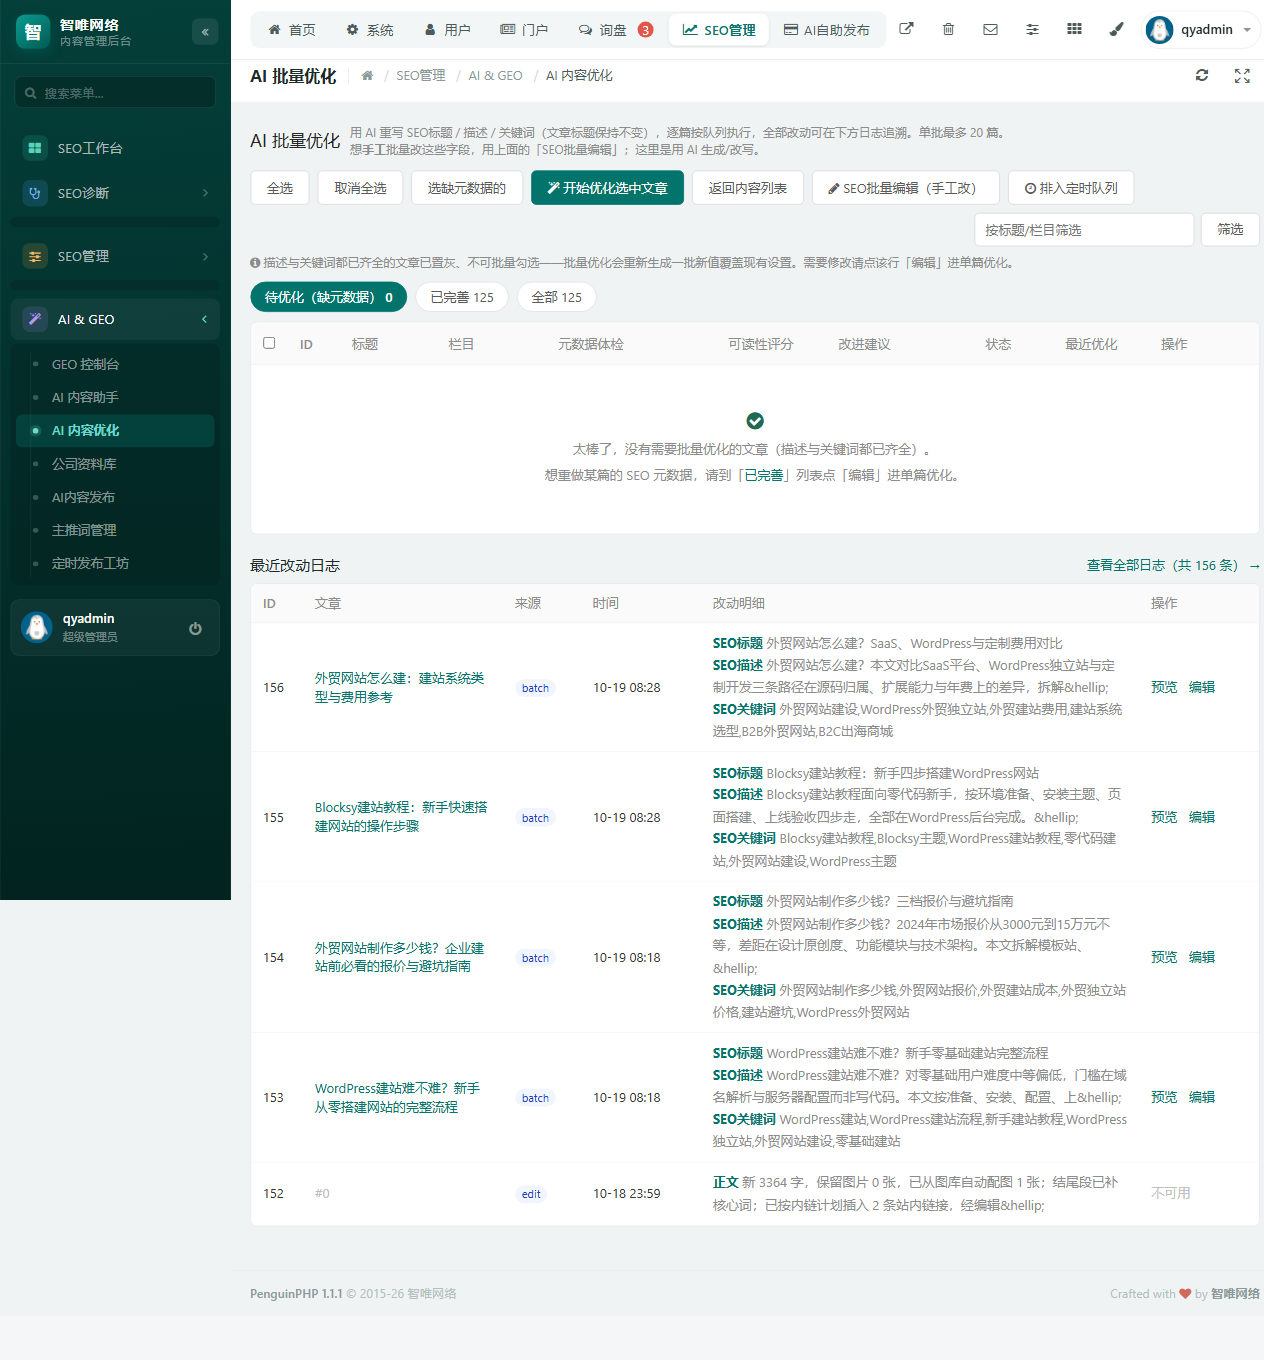The height and width of the screenshot is (1360, 1264).
Task: Click the grid apps icon
Action: click(1074, 29)
